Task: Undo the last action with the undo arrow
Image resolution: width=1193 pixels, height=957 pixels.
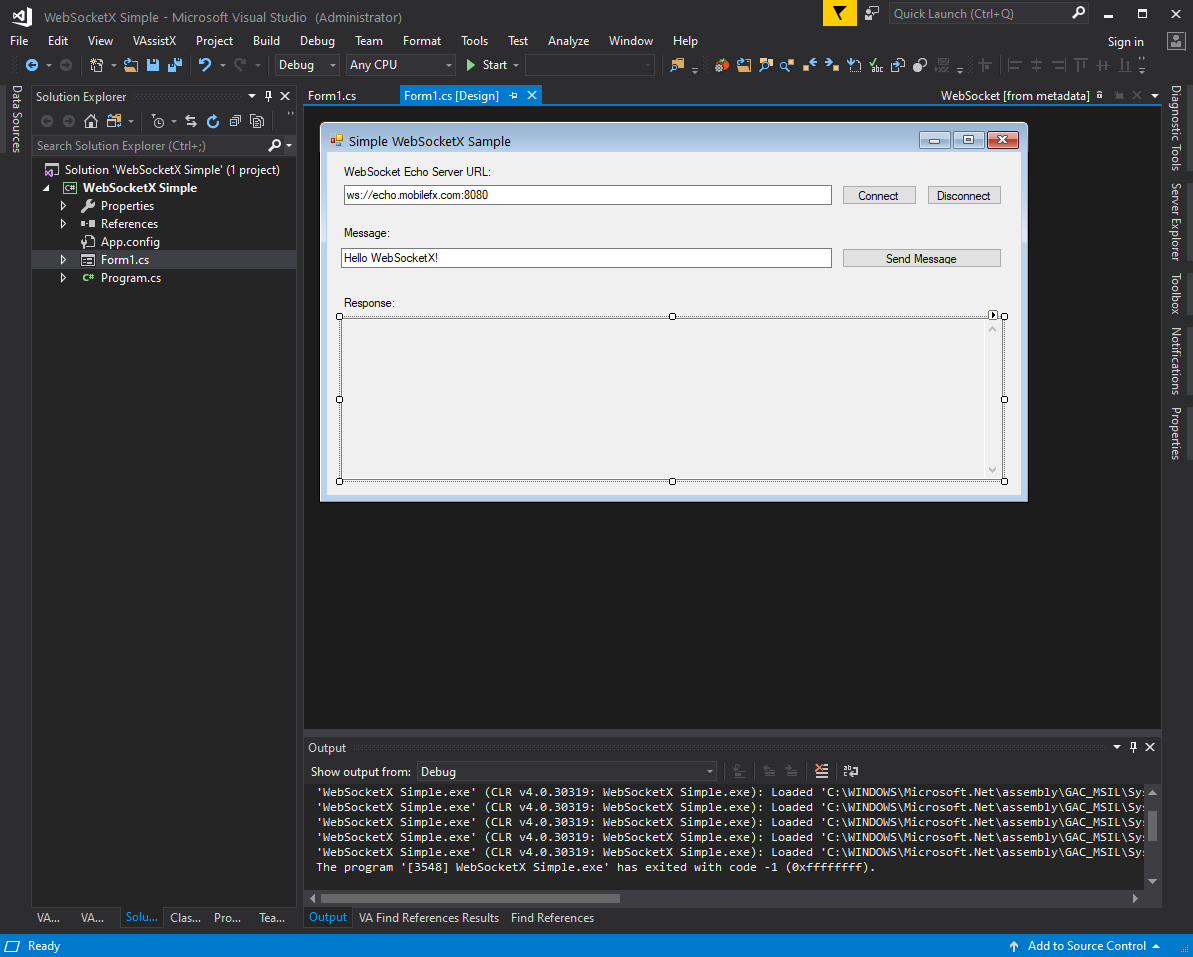Action: (x=205, y=65)
